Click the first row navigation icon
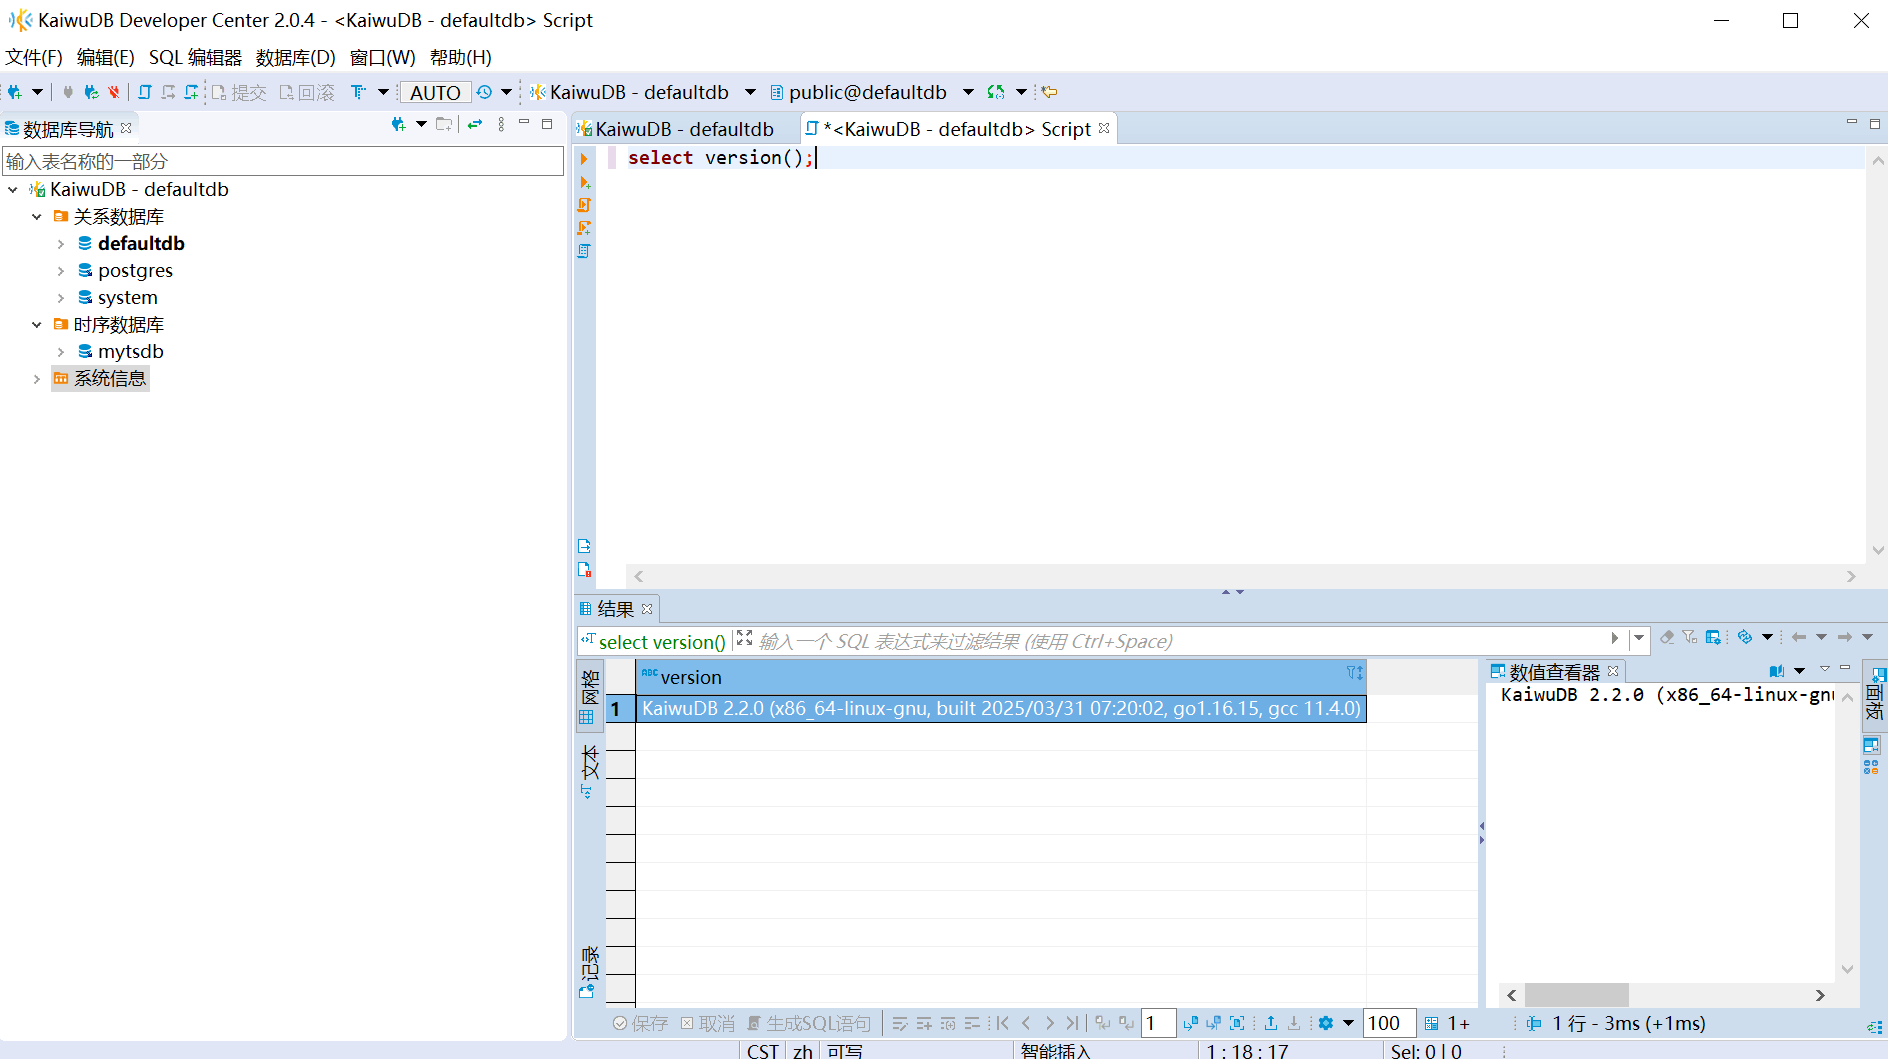1888x1059 pixels. click(1003, 1023)
